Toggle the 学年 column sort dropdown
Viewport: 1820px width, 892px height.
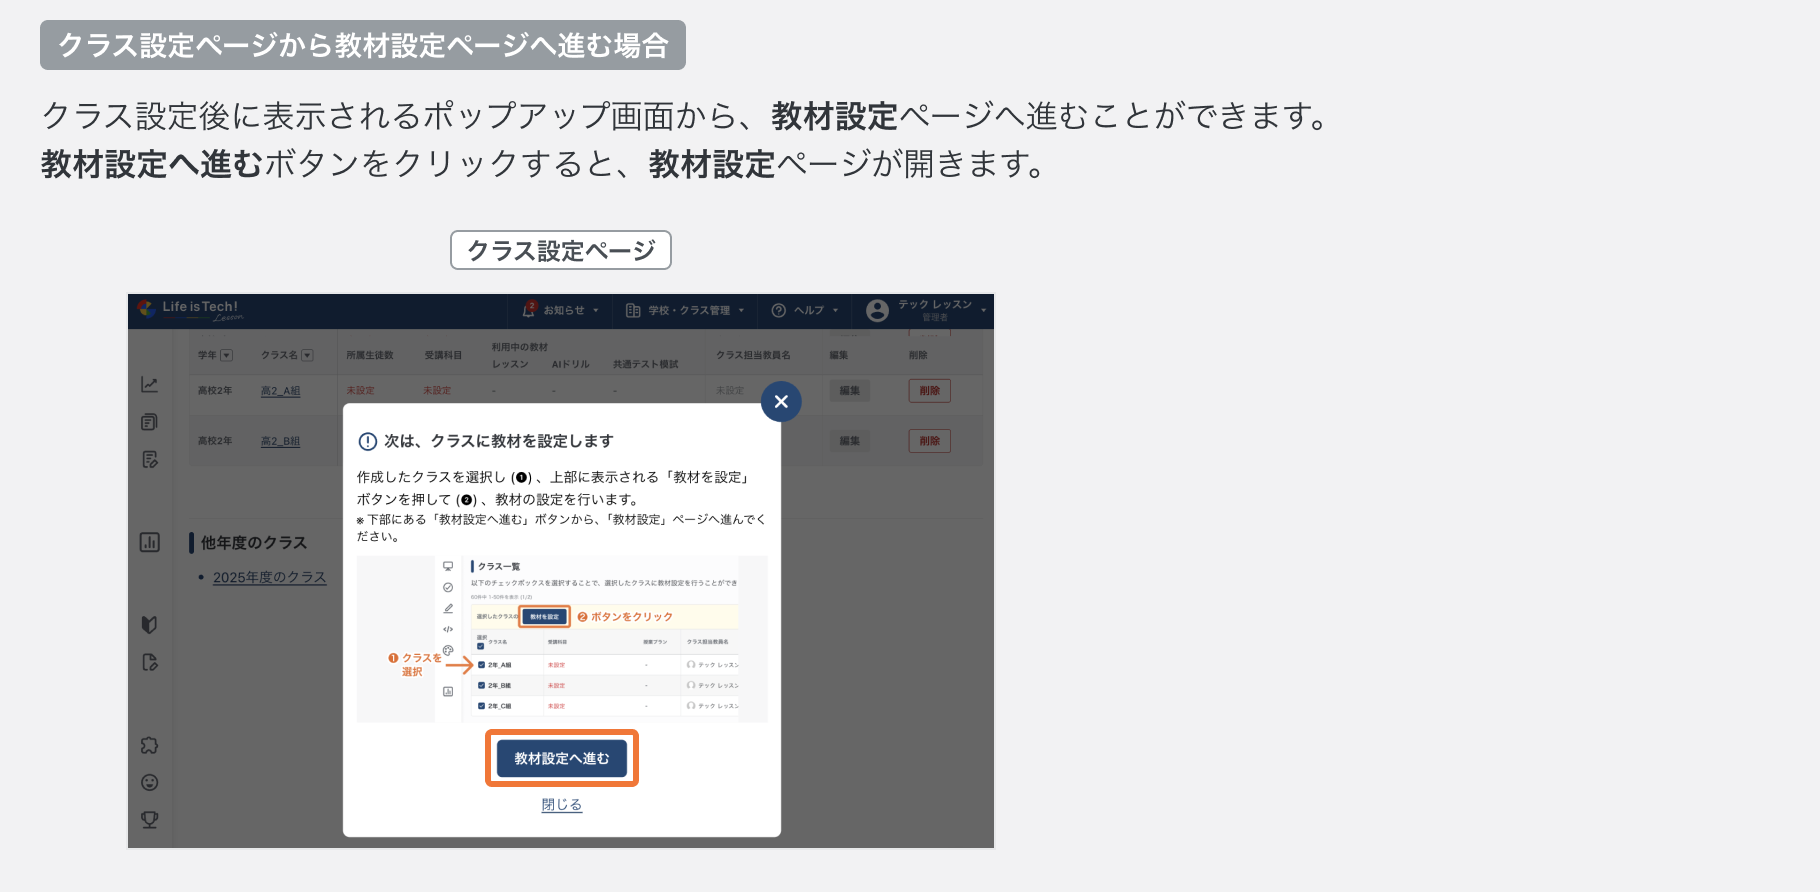click(x=227, y=355)
